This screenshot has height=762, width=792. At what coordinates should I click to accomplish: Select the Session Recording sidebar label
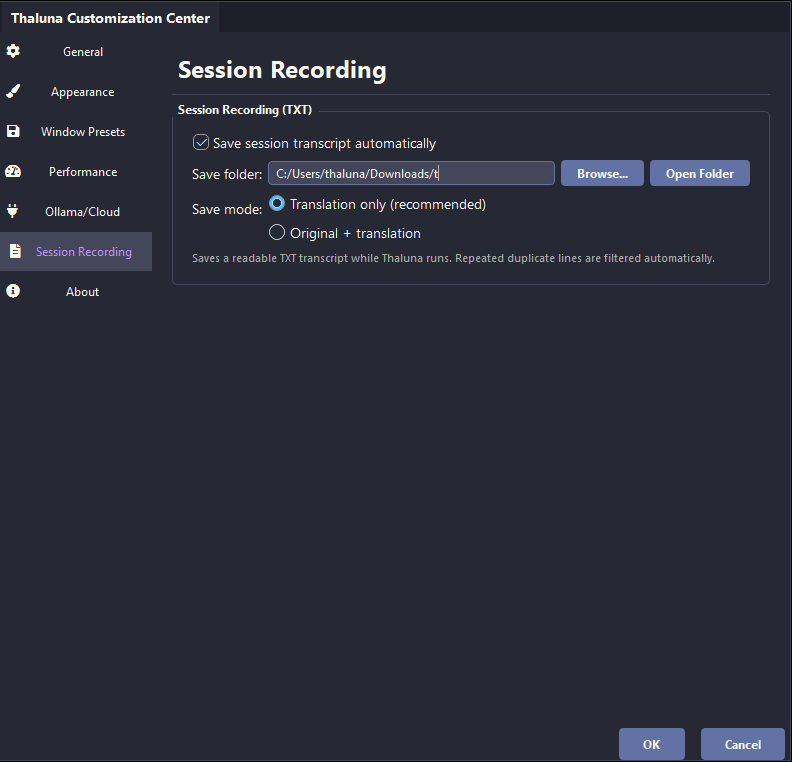click(84, 251)
